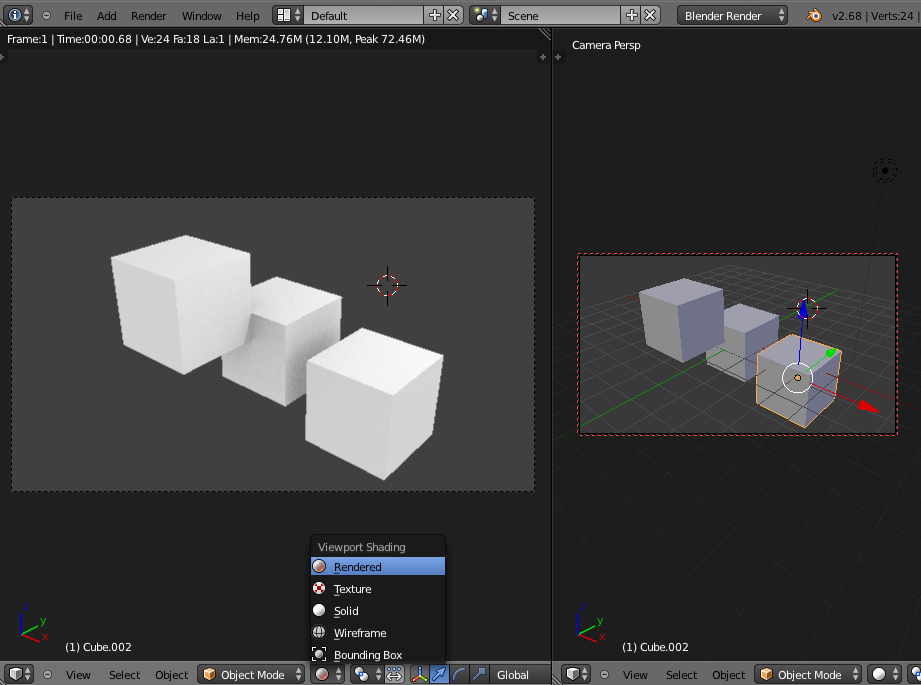Select the translate manipulator arrow icon
The width and height of the screenshot is (921, 685).
click(x=440, y=673)
